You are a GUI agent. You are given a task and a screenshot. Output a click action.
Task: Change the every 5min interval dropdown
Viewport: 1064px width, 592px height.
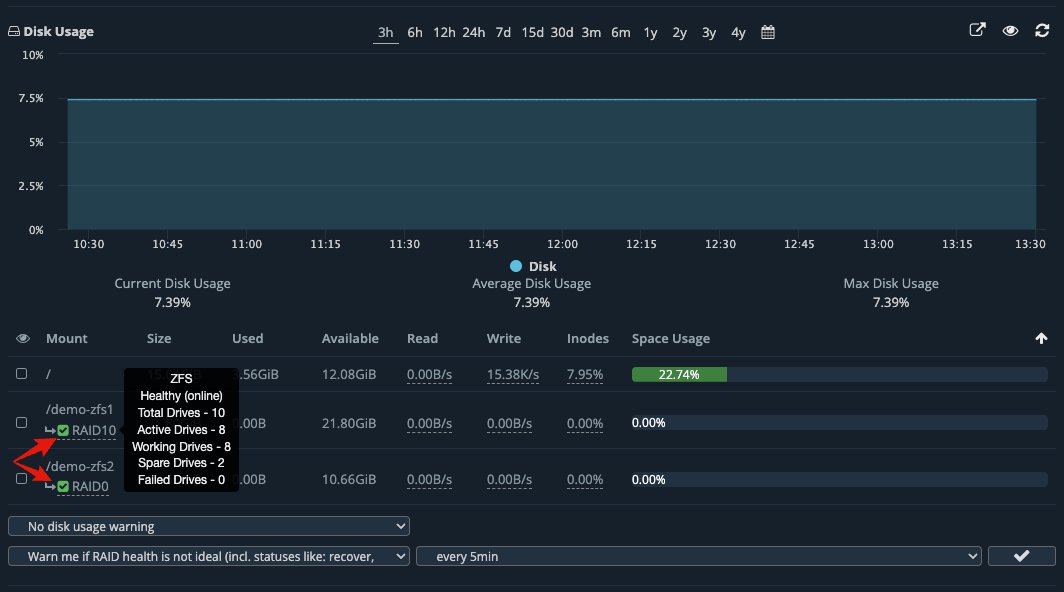pyautogui.click(x=700, y=556)
